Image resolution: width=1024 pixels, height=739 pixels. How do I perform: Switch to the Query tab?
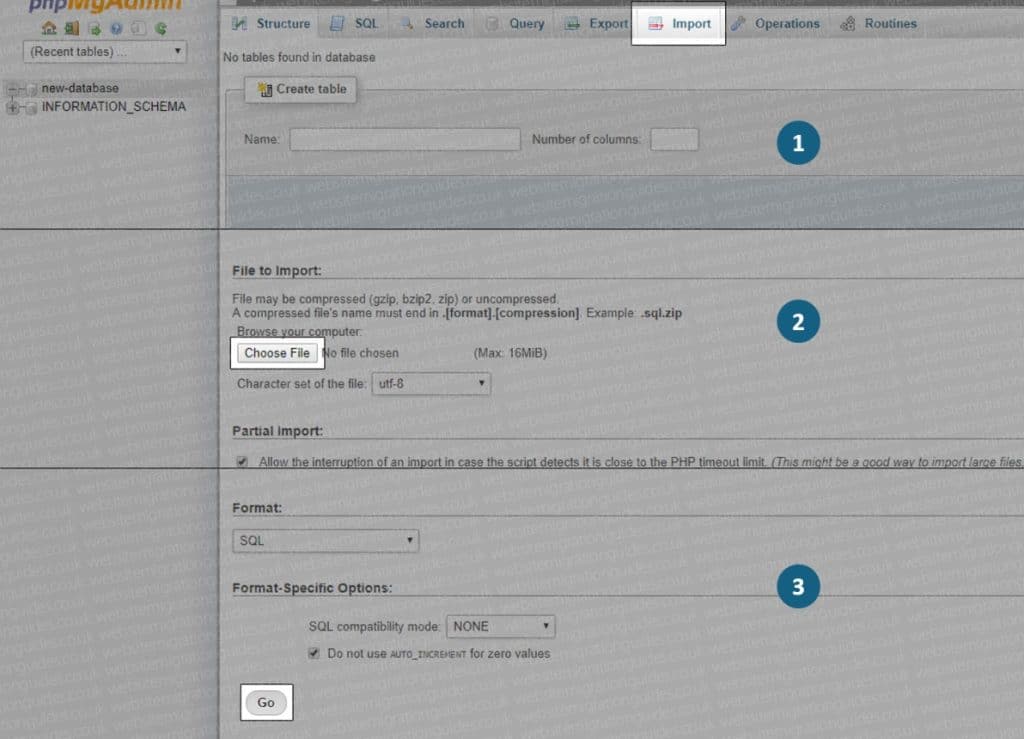515,24
